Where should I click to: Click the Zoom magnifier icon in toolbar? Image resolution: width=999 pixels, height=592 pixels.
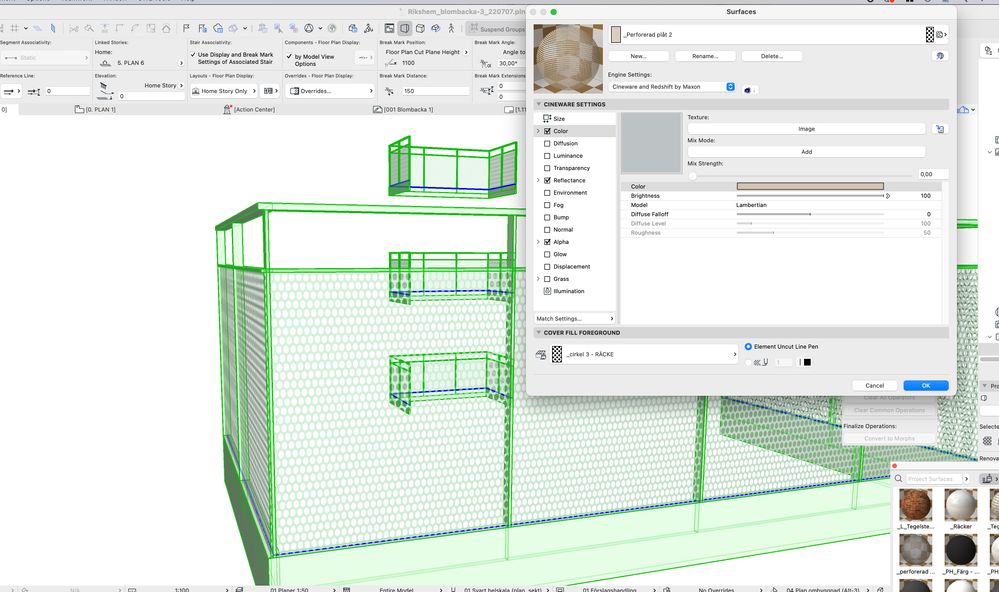pyautogui.click(x=87, y=30)
